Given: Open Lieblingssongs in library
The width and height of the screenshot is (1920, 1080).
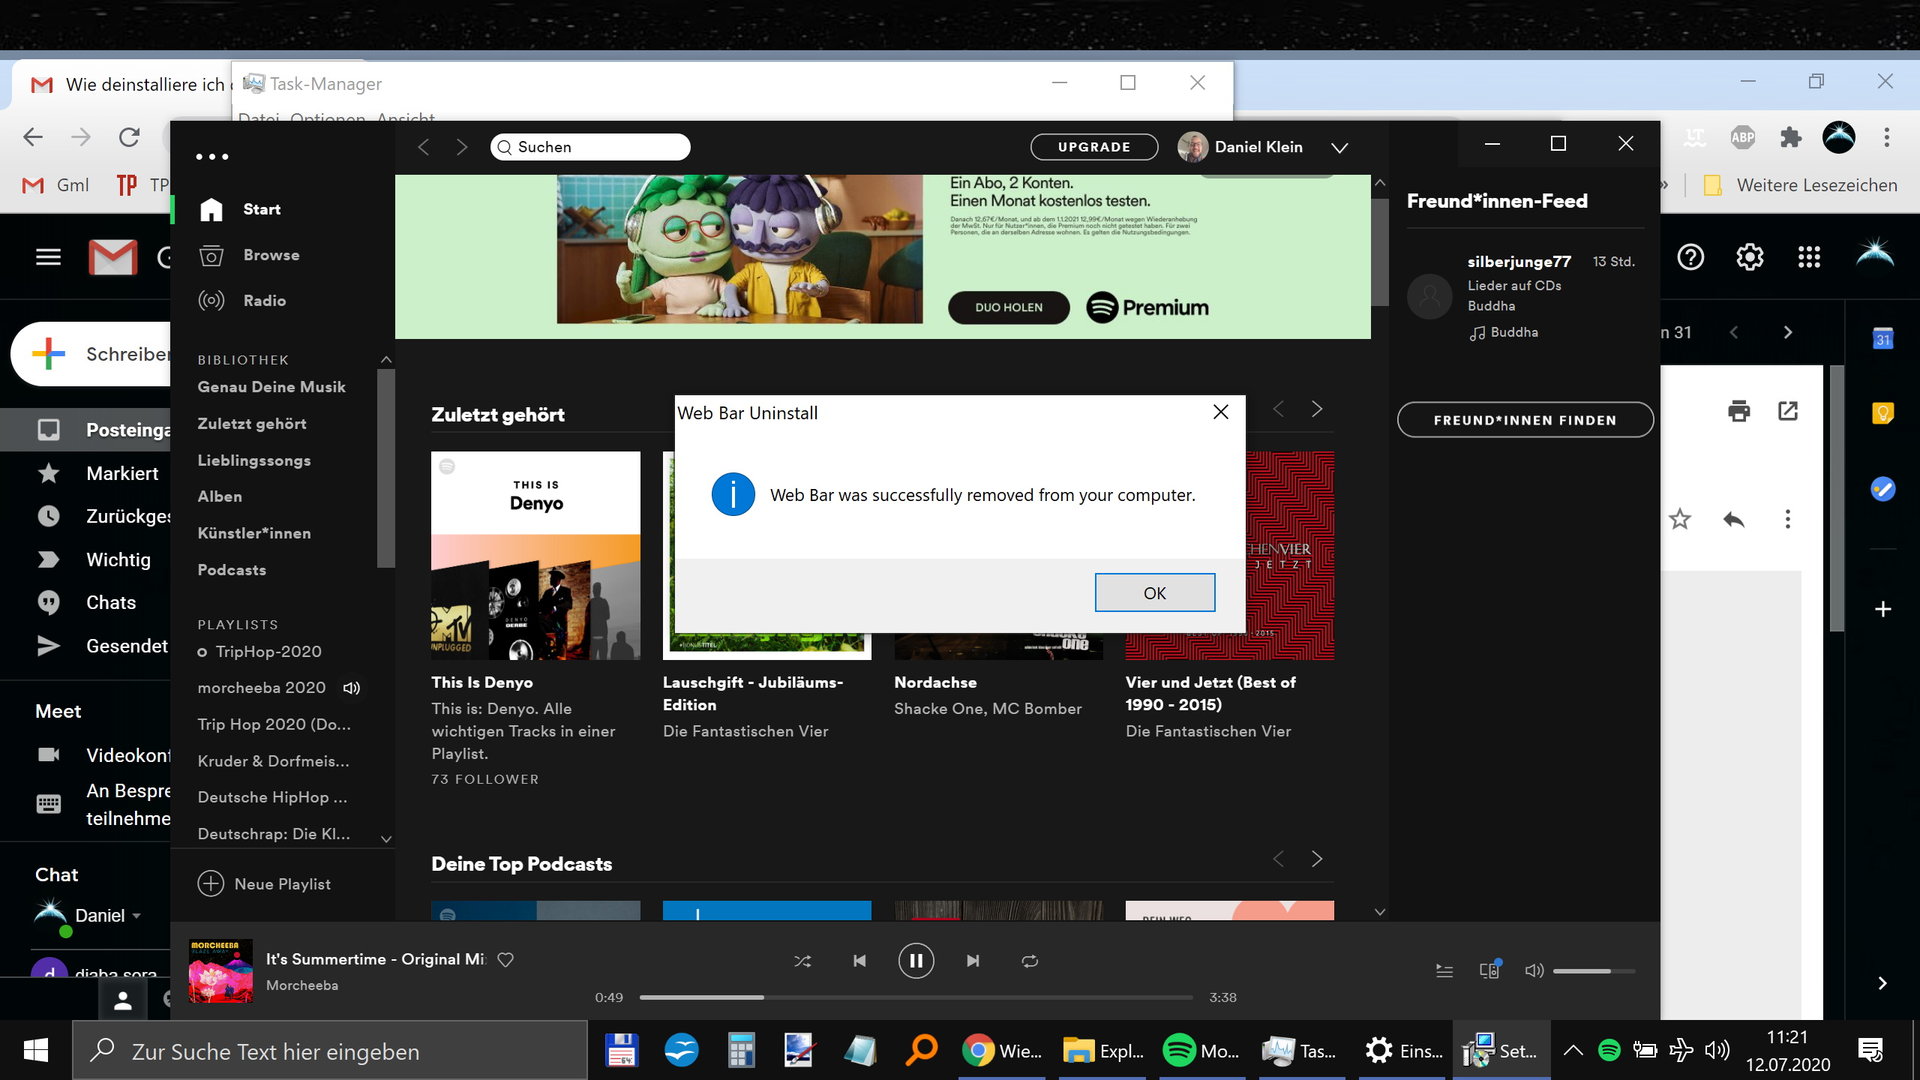Looking at the screenshot, I should click(254, 460).
